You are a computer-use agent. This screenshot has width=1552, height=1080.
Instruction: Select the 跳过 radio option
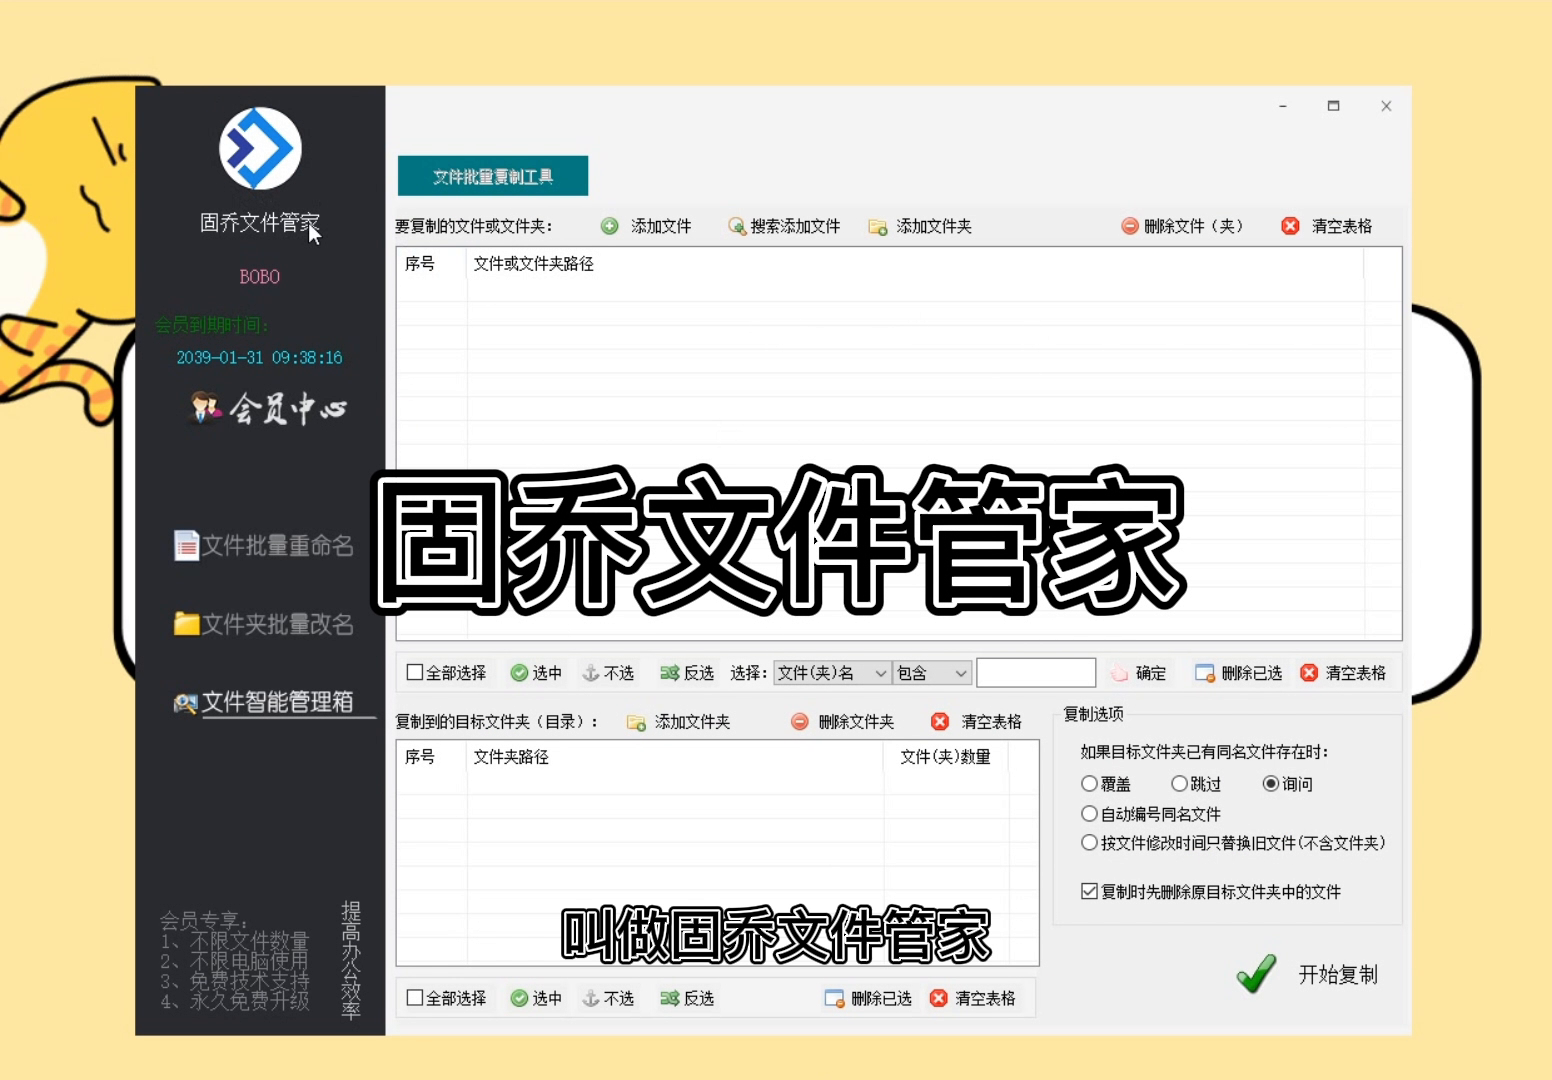(x=1180, y=784)
